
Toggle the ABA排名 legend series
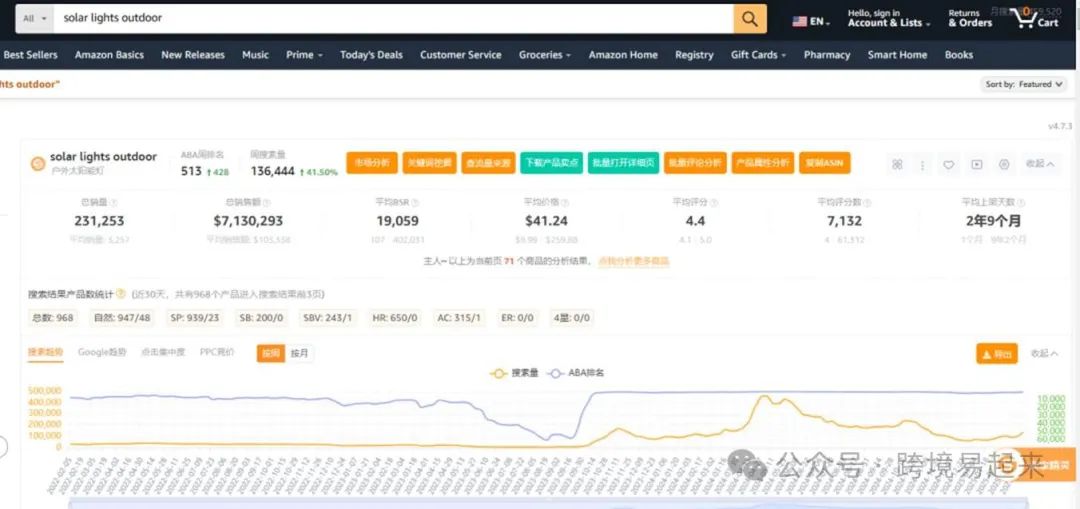pyautogui.click(x=576, y=373)
